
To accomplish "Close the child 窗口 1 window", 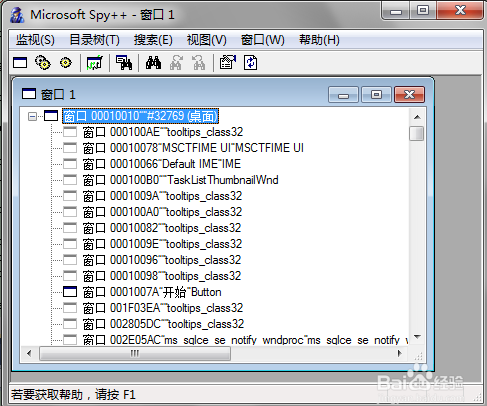I will tap(409, 95).
